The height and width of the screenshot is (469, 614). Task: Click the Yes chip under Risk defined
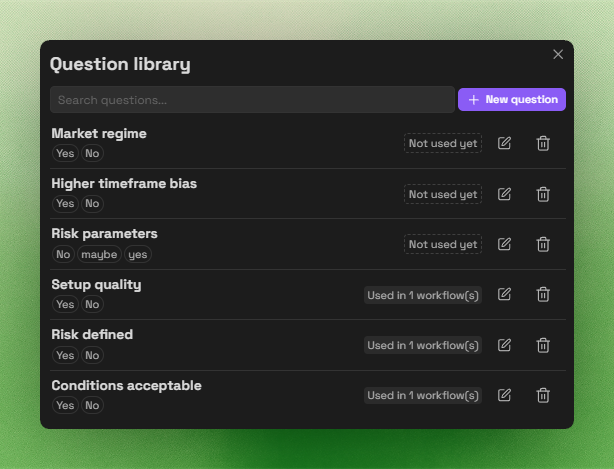[x=65, y=355]
